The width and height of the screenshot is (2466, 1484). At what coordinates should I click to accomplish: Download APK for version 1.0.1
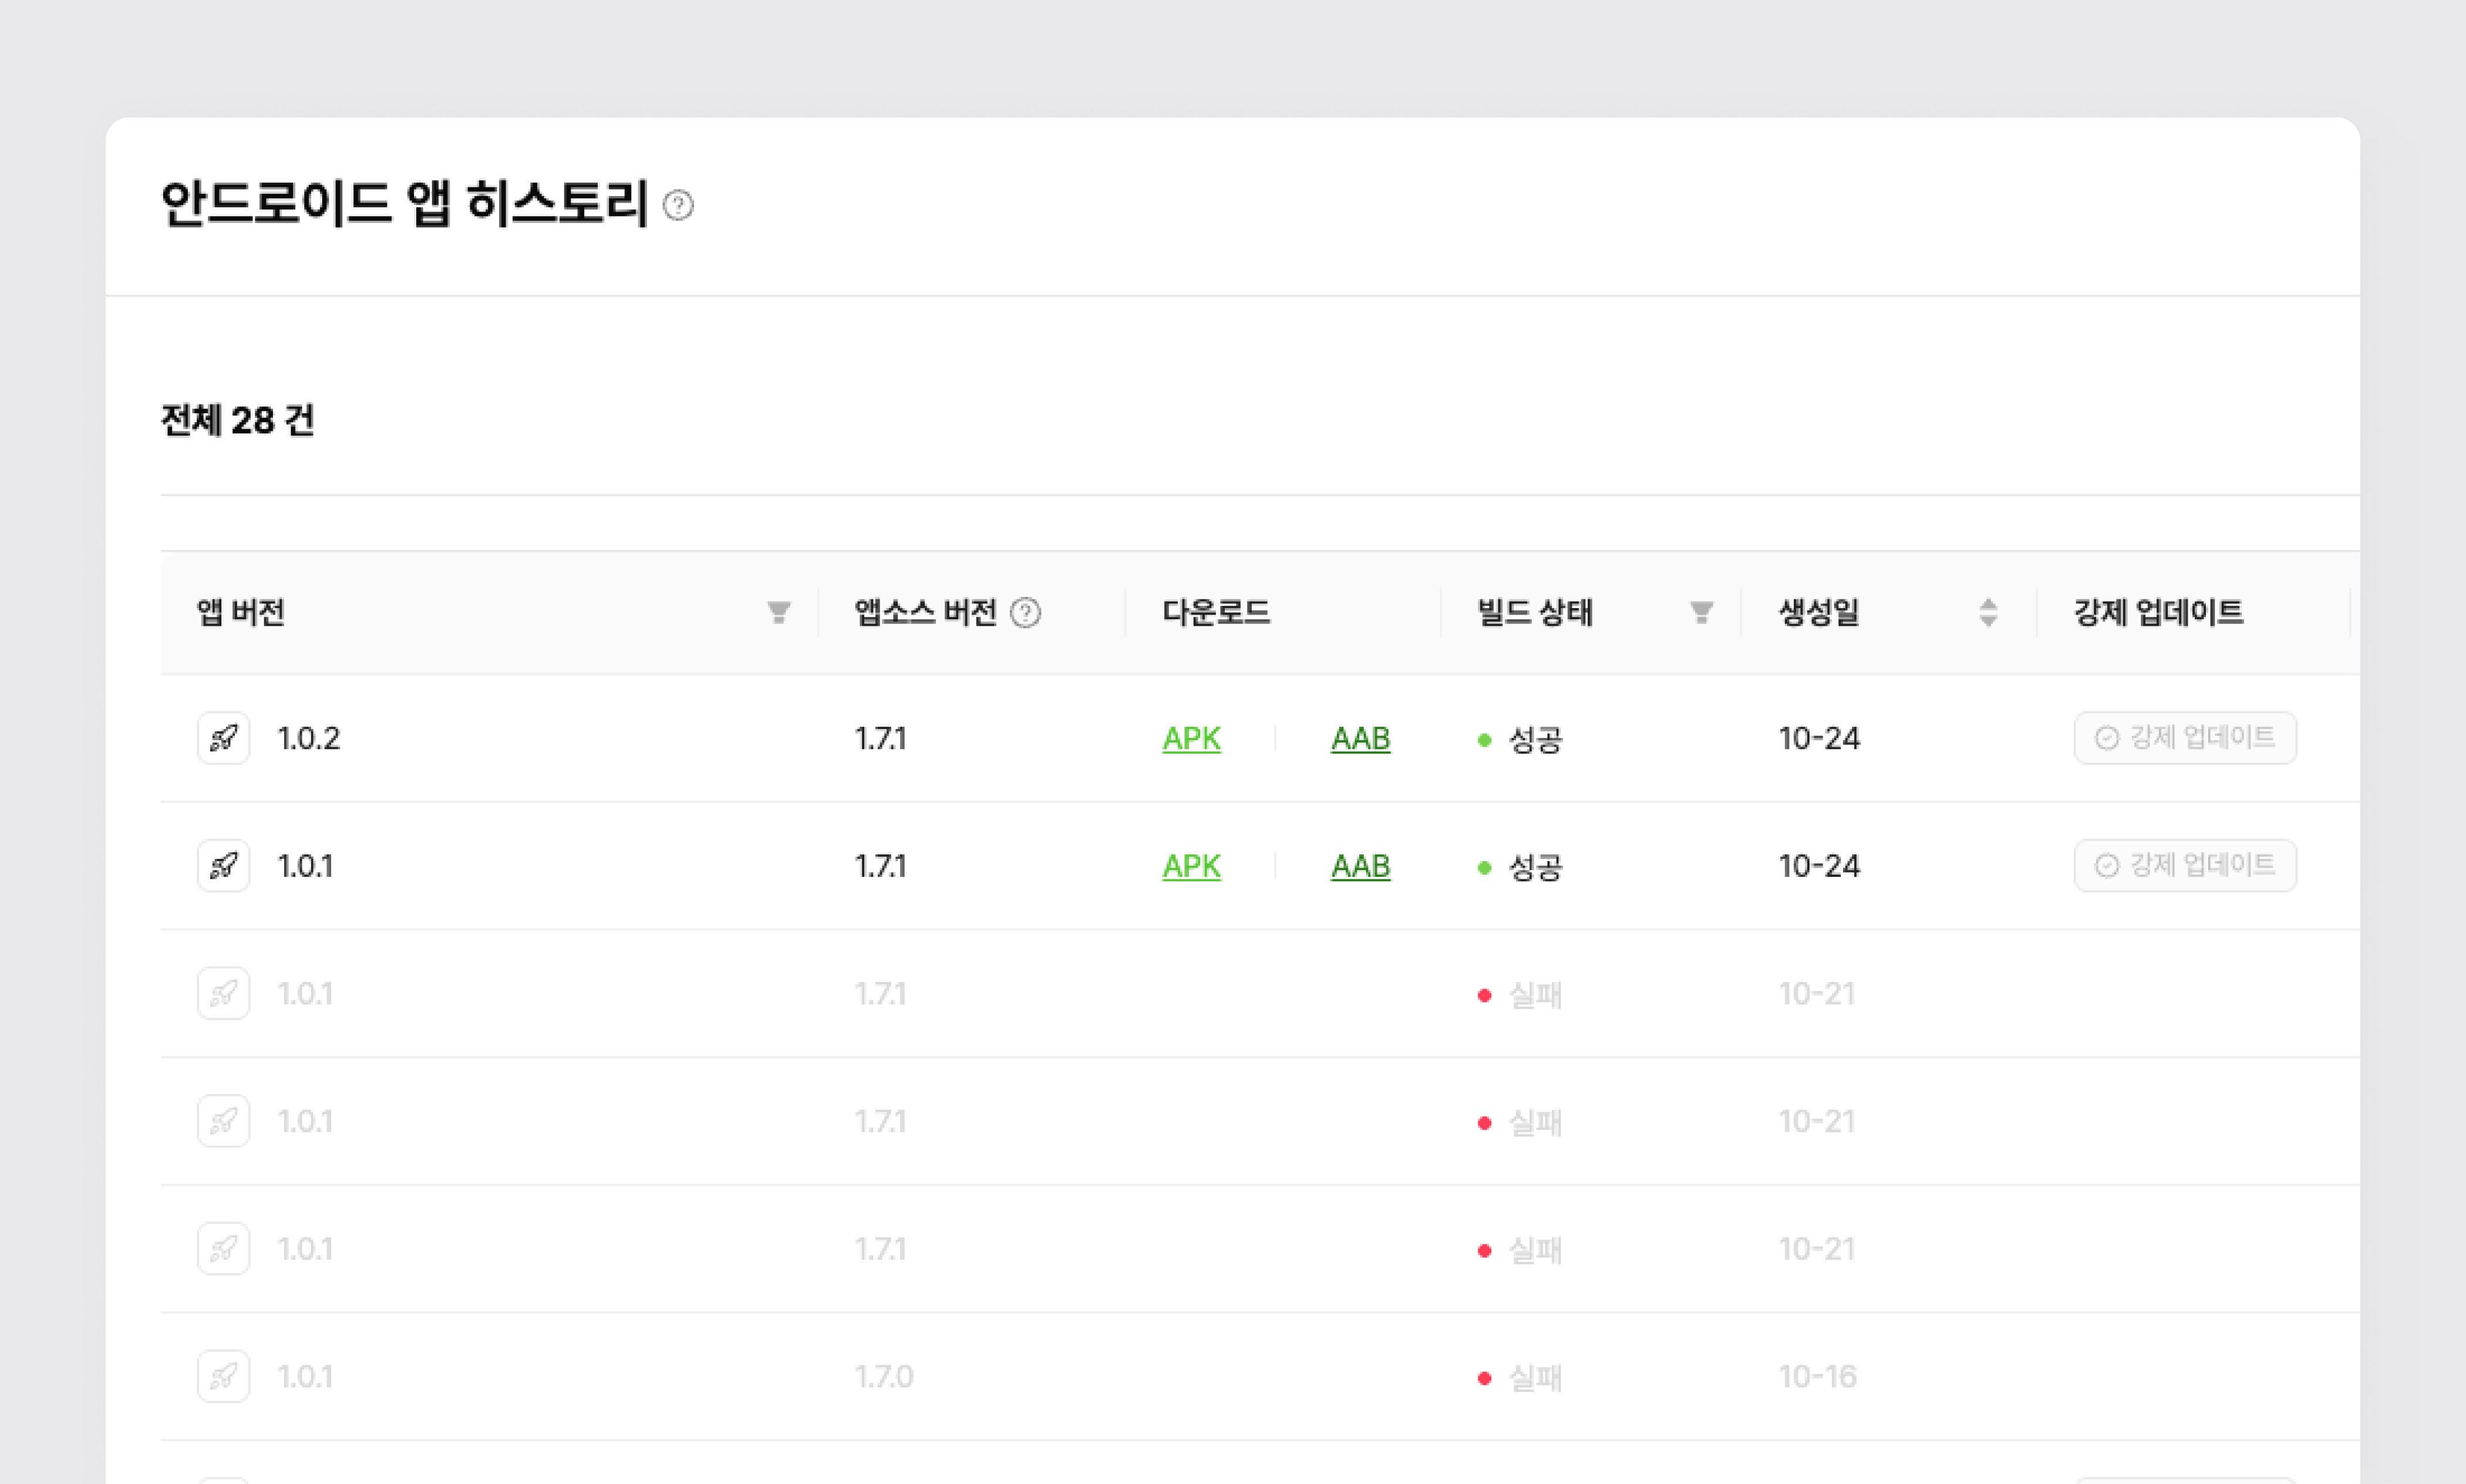point(1190,865)
